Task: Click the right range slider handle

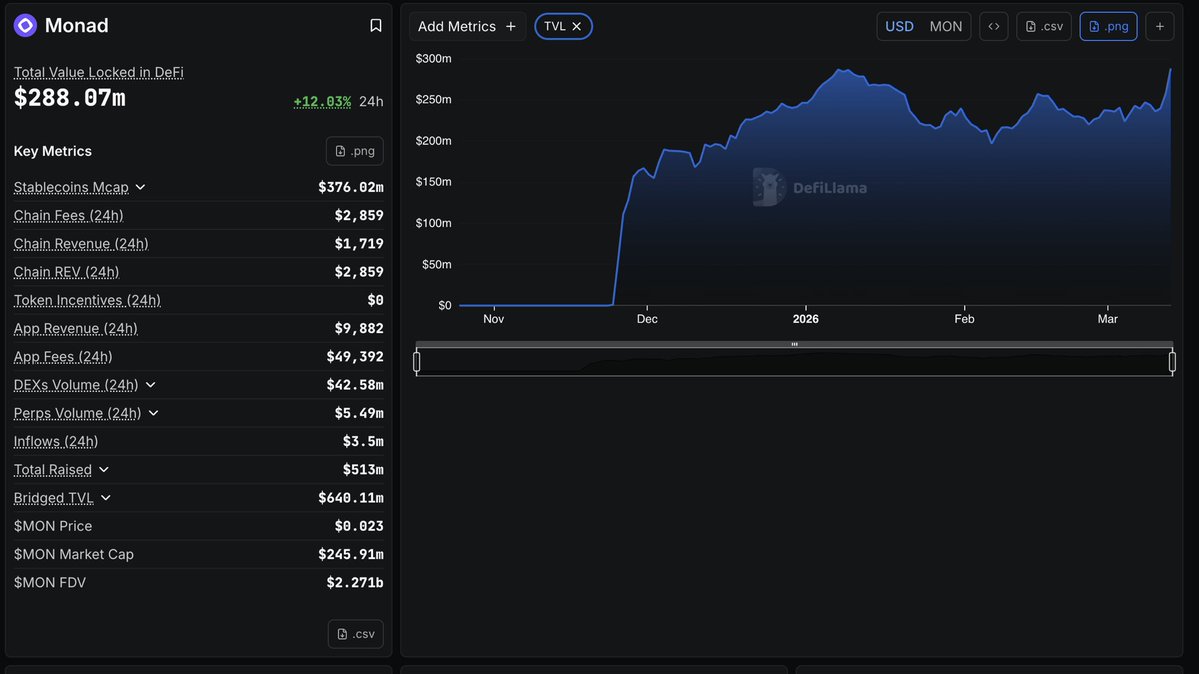Action: pos(1172,361)
